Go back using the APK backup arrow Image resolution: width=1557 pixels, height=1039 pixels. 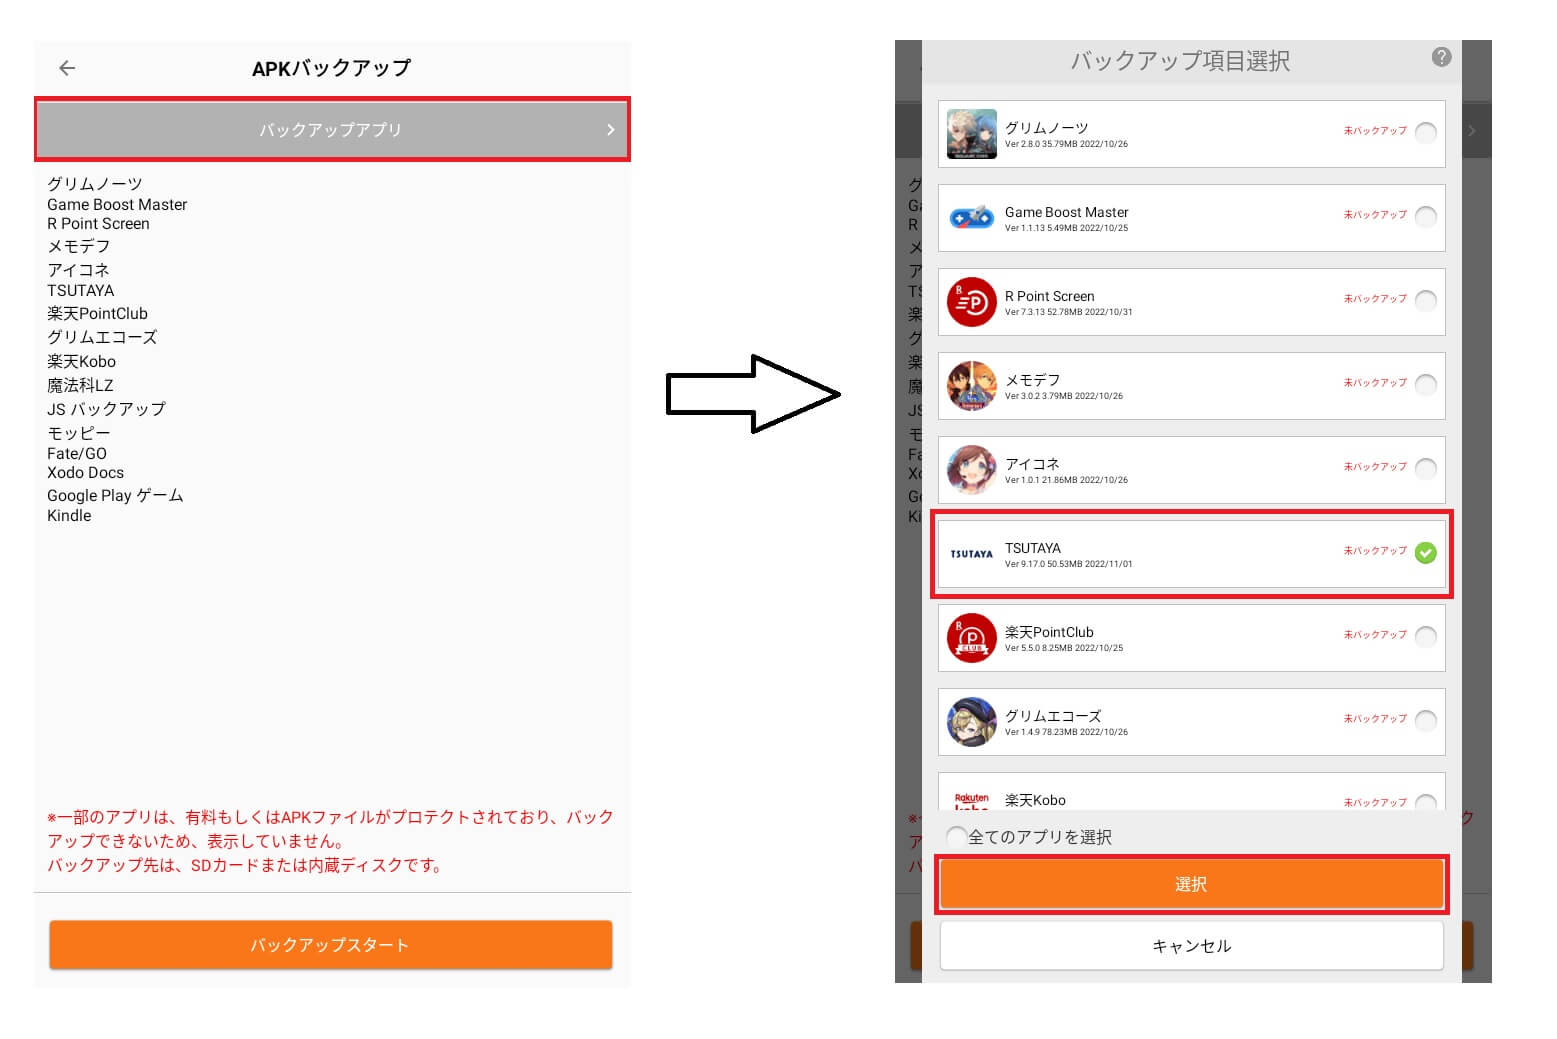pyautogui.click(x=67, y=68)
